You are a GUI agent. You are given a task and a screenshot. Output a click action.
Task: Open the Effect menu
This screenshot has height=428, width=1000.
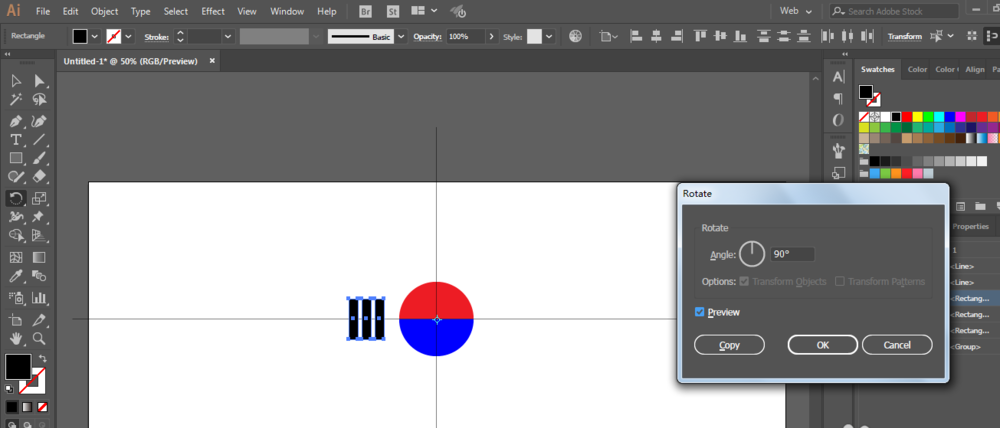[213, 11]
